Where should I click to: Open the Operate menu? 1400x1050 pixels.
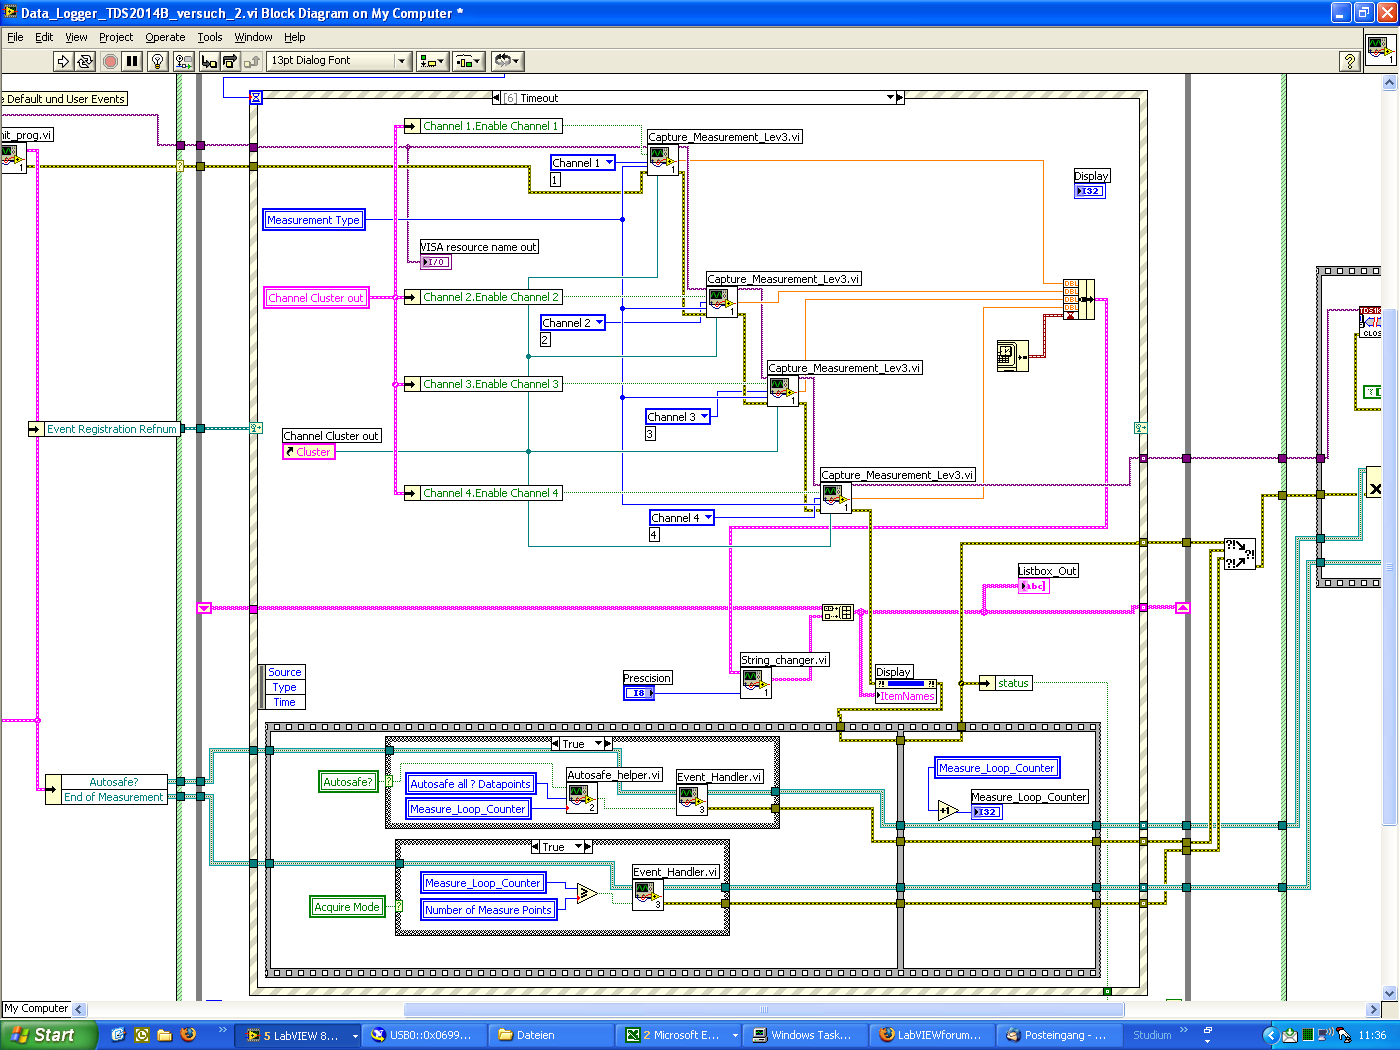165,37
